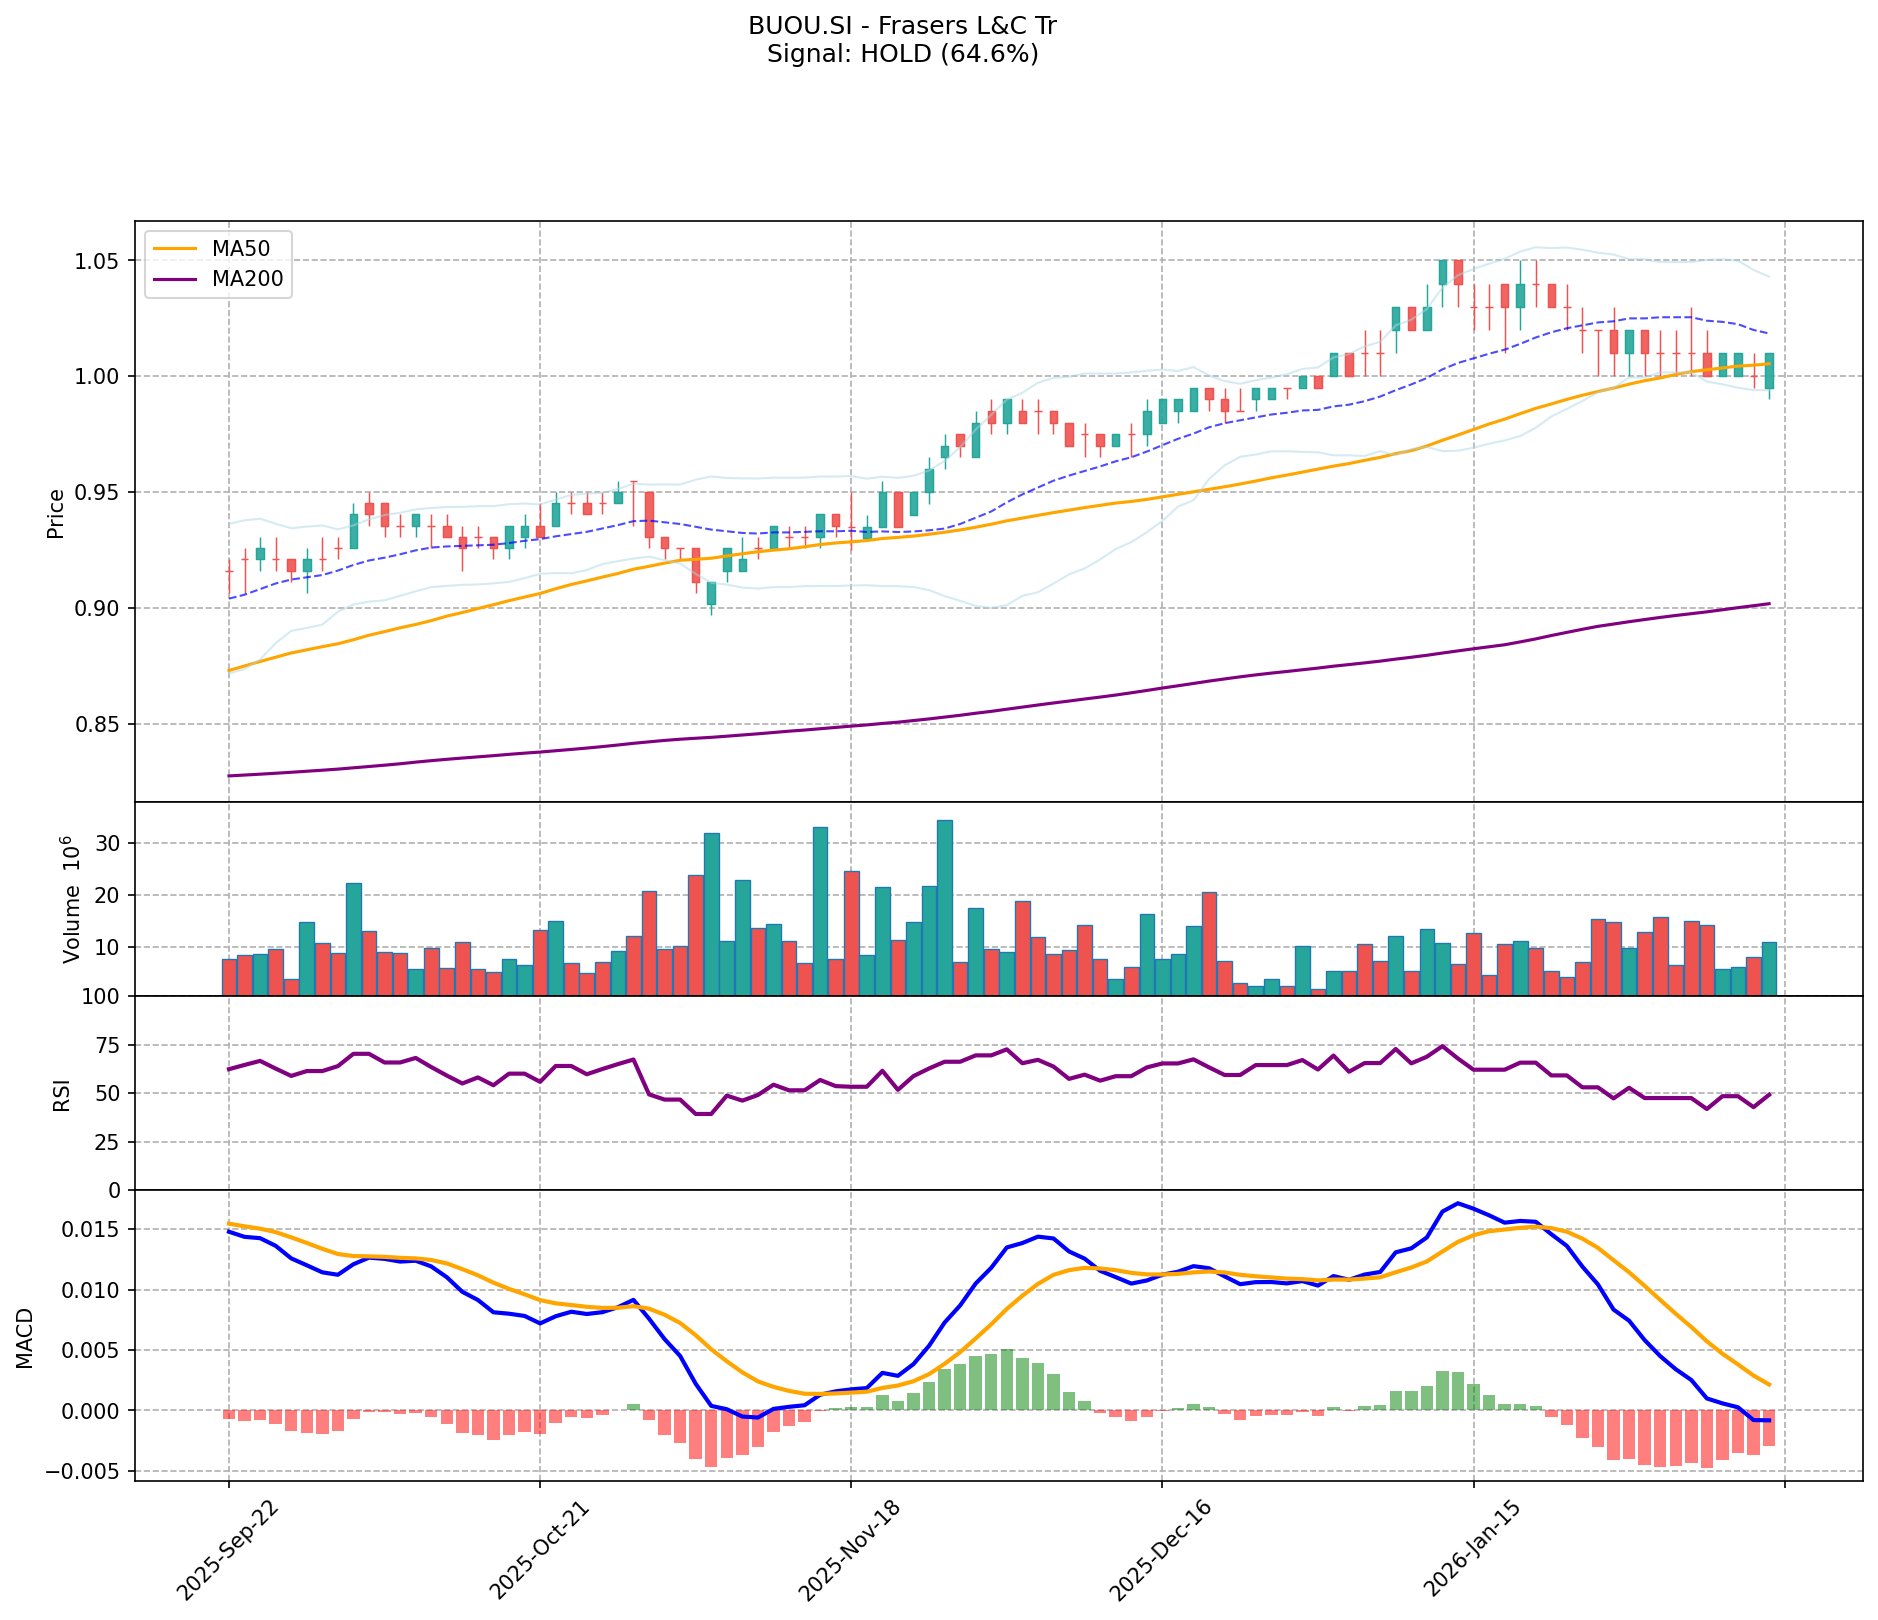Click the MACD axis label
Image resolution: width=1878 pixels, height=1620 pixels.
[26, 1338]
